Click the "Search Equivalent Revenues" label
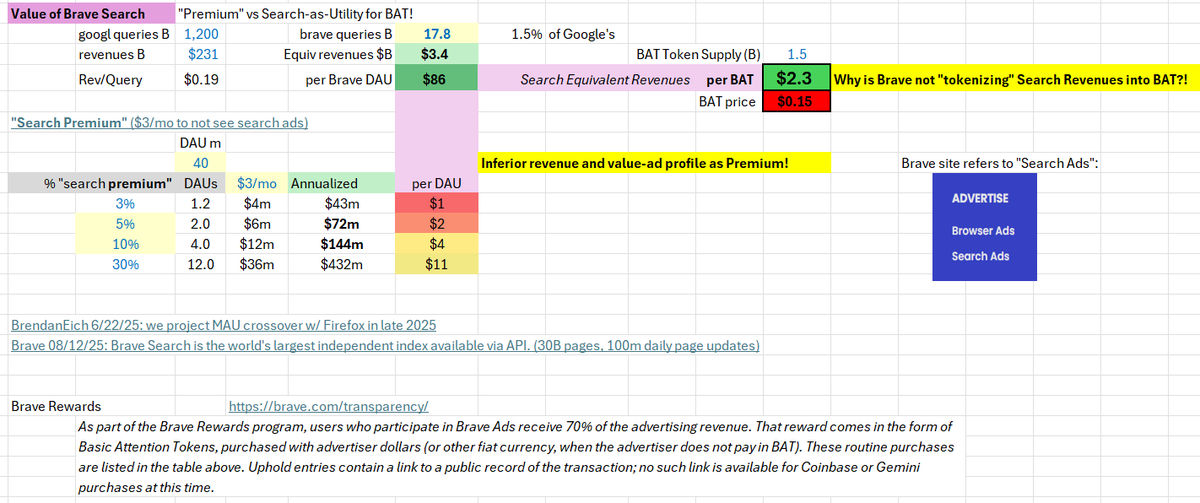 point(605,79)
